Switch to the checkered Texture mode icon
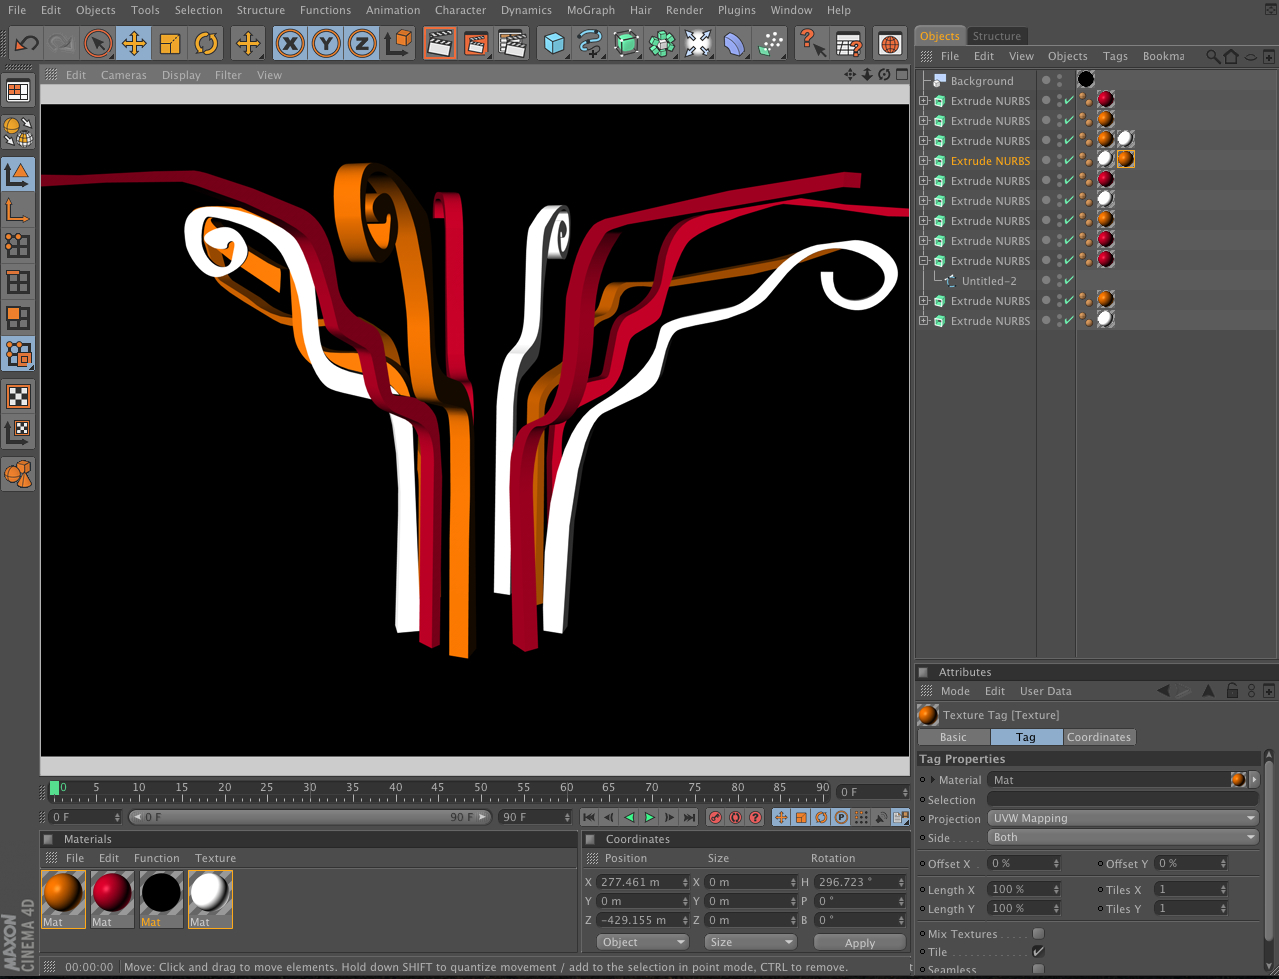 (18, 396)
